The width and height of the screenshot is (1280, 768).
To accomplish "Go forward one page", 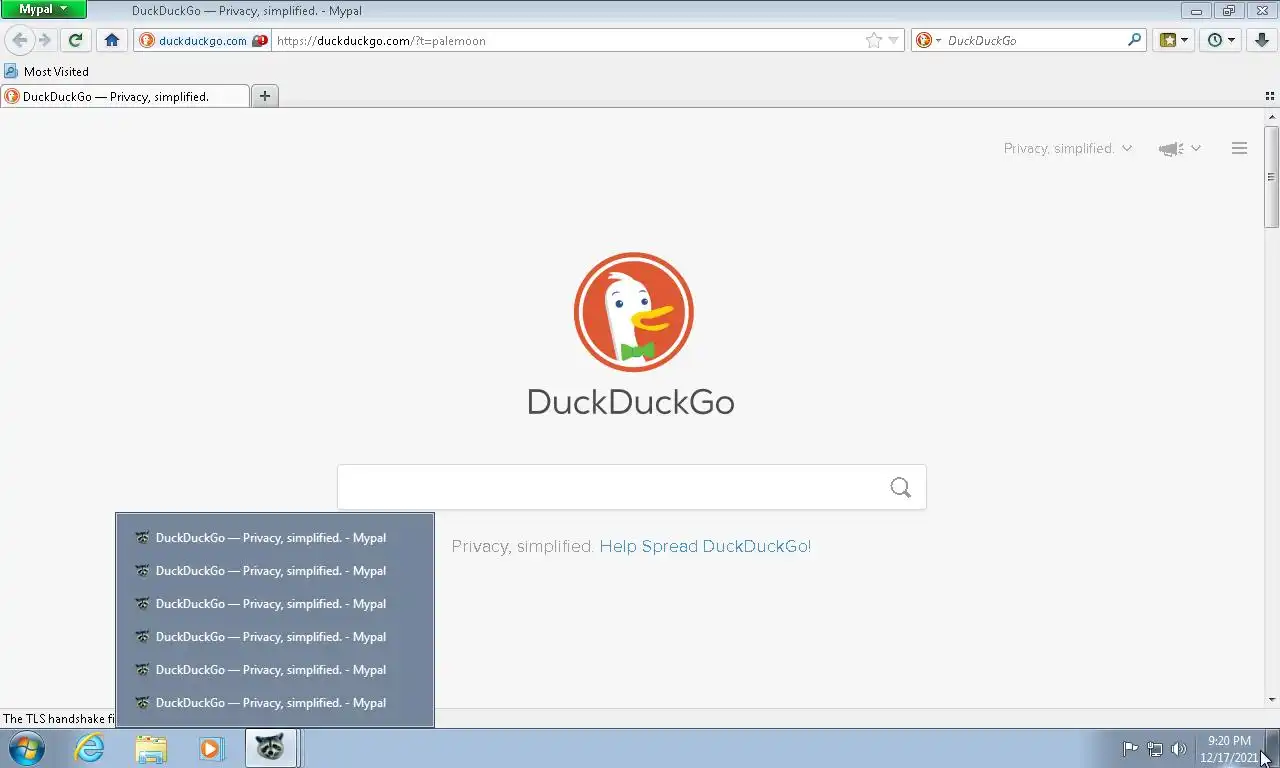I will tap(44, 40).
